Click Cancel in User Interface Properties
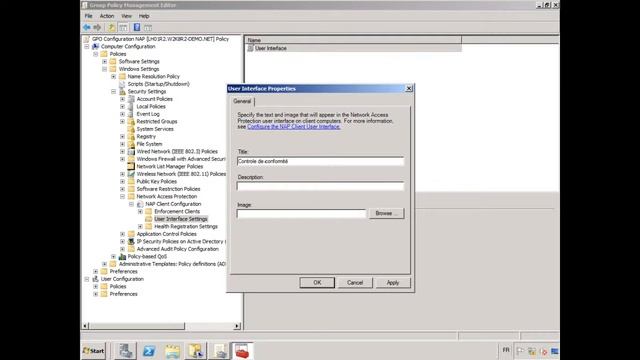Viewport: 640px width, 360px height. point(355,282)
